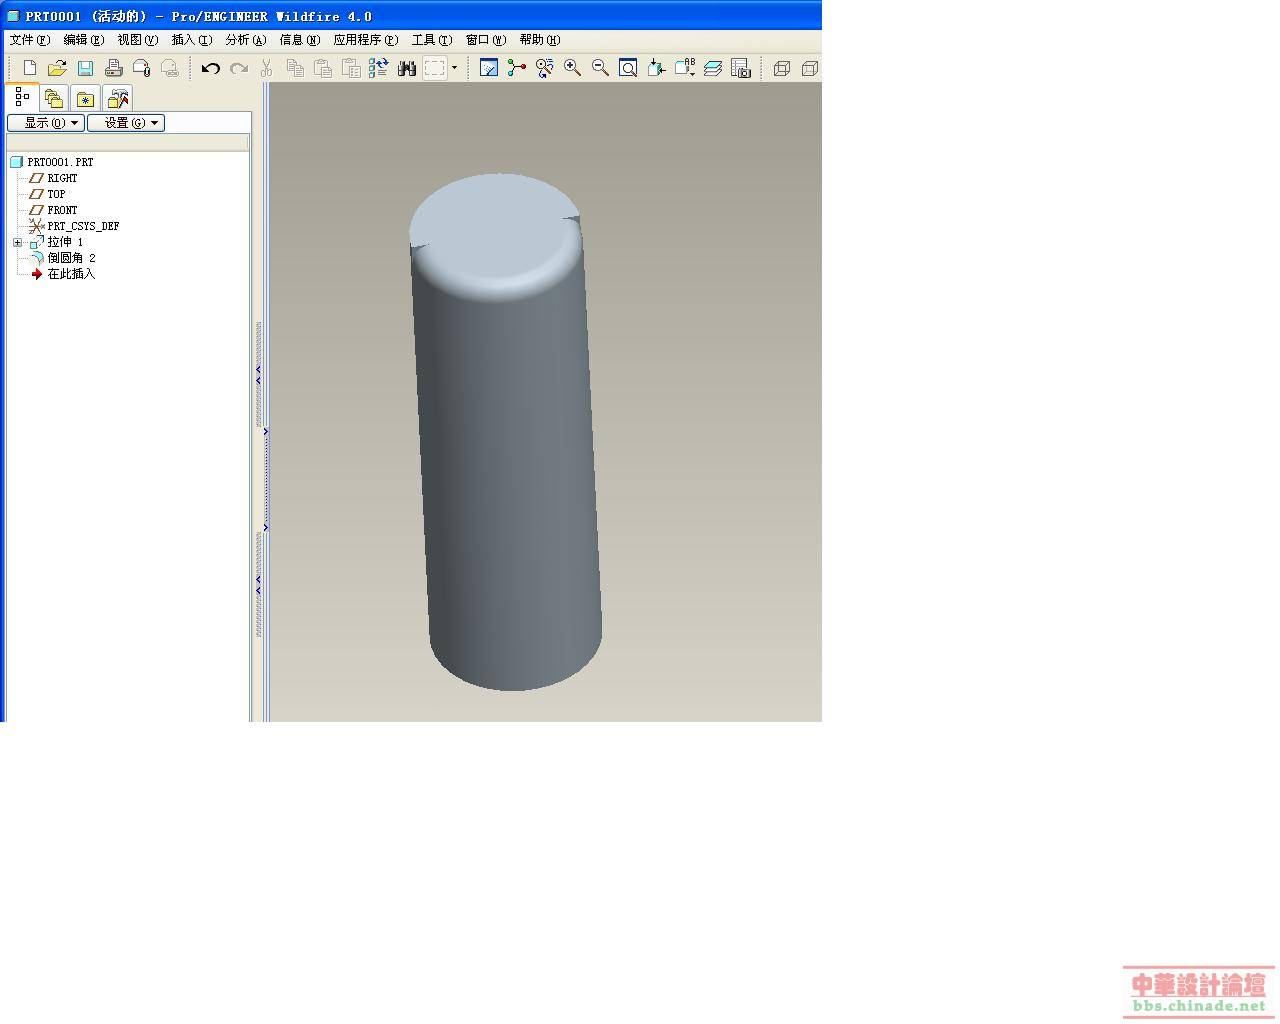The width and height of the screenshot is (1280, 1024).
Task: Click the binoculars Find icon
Action: pyautogui.click(x=406, y=68)
